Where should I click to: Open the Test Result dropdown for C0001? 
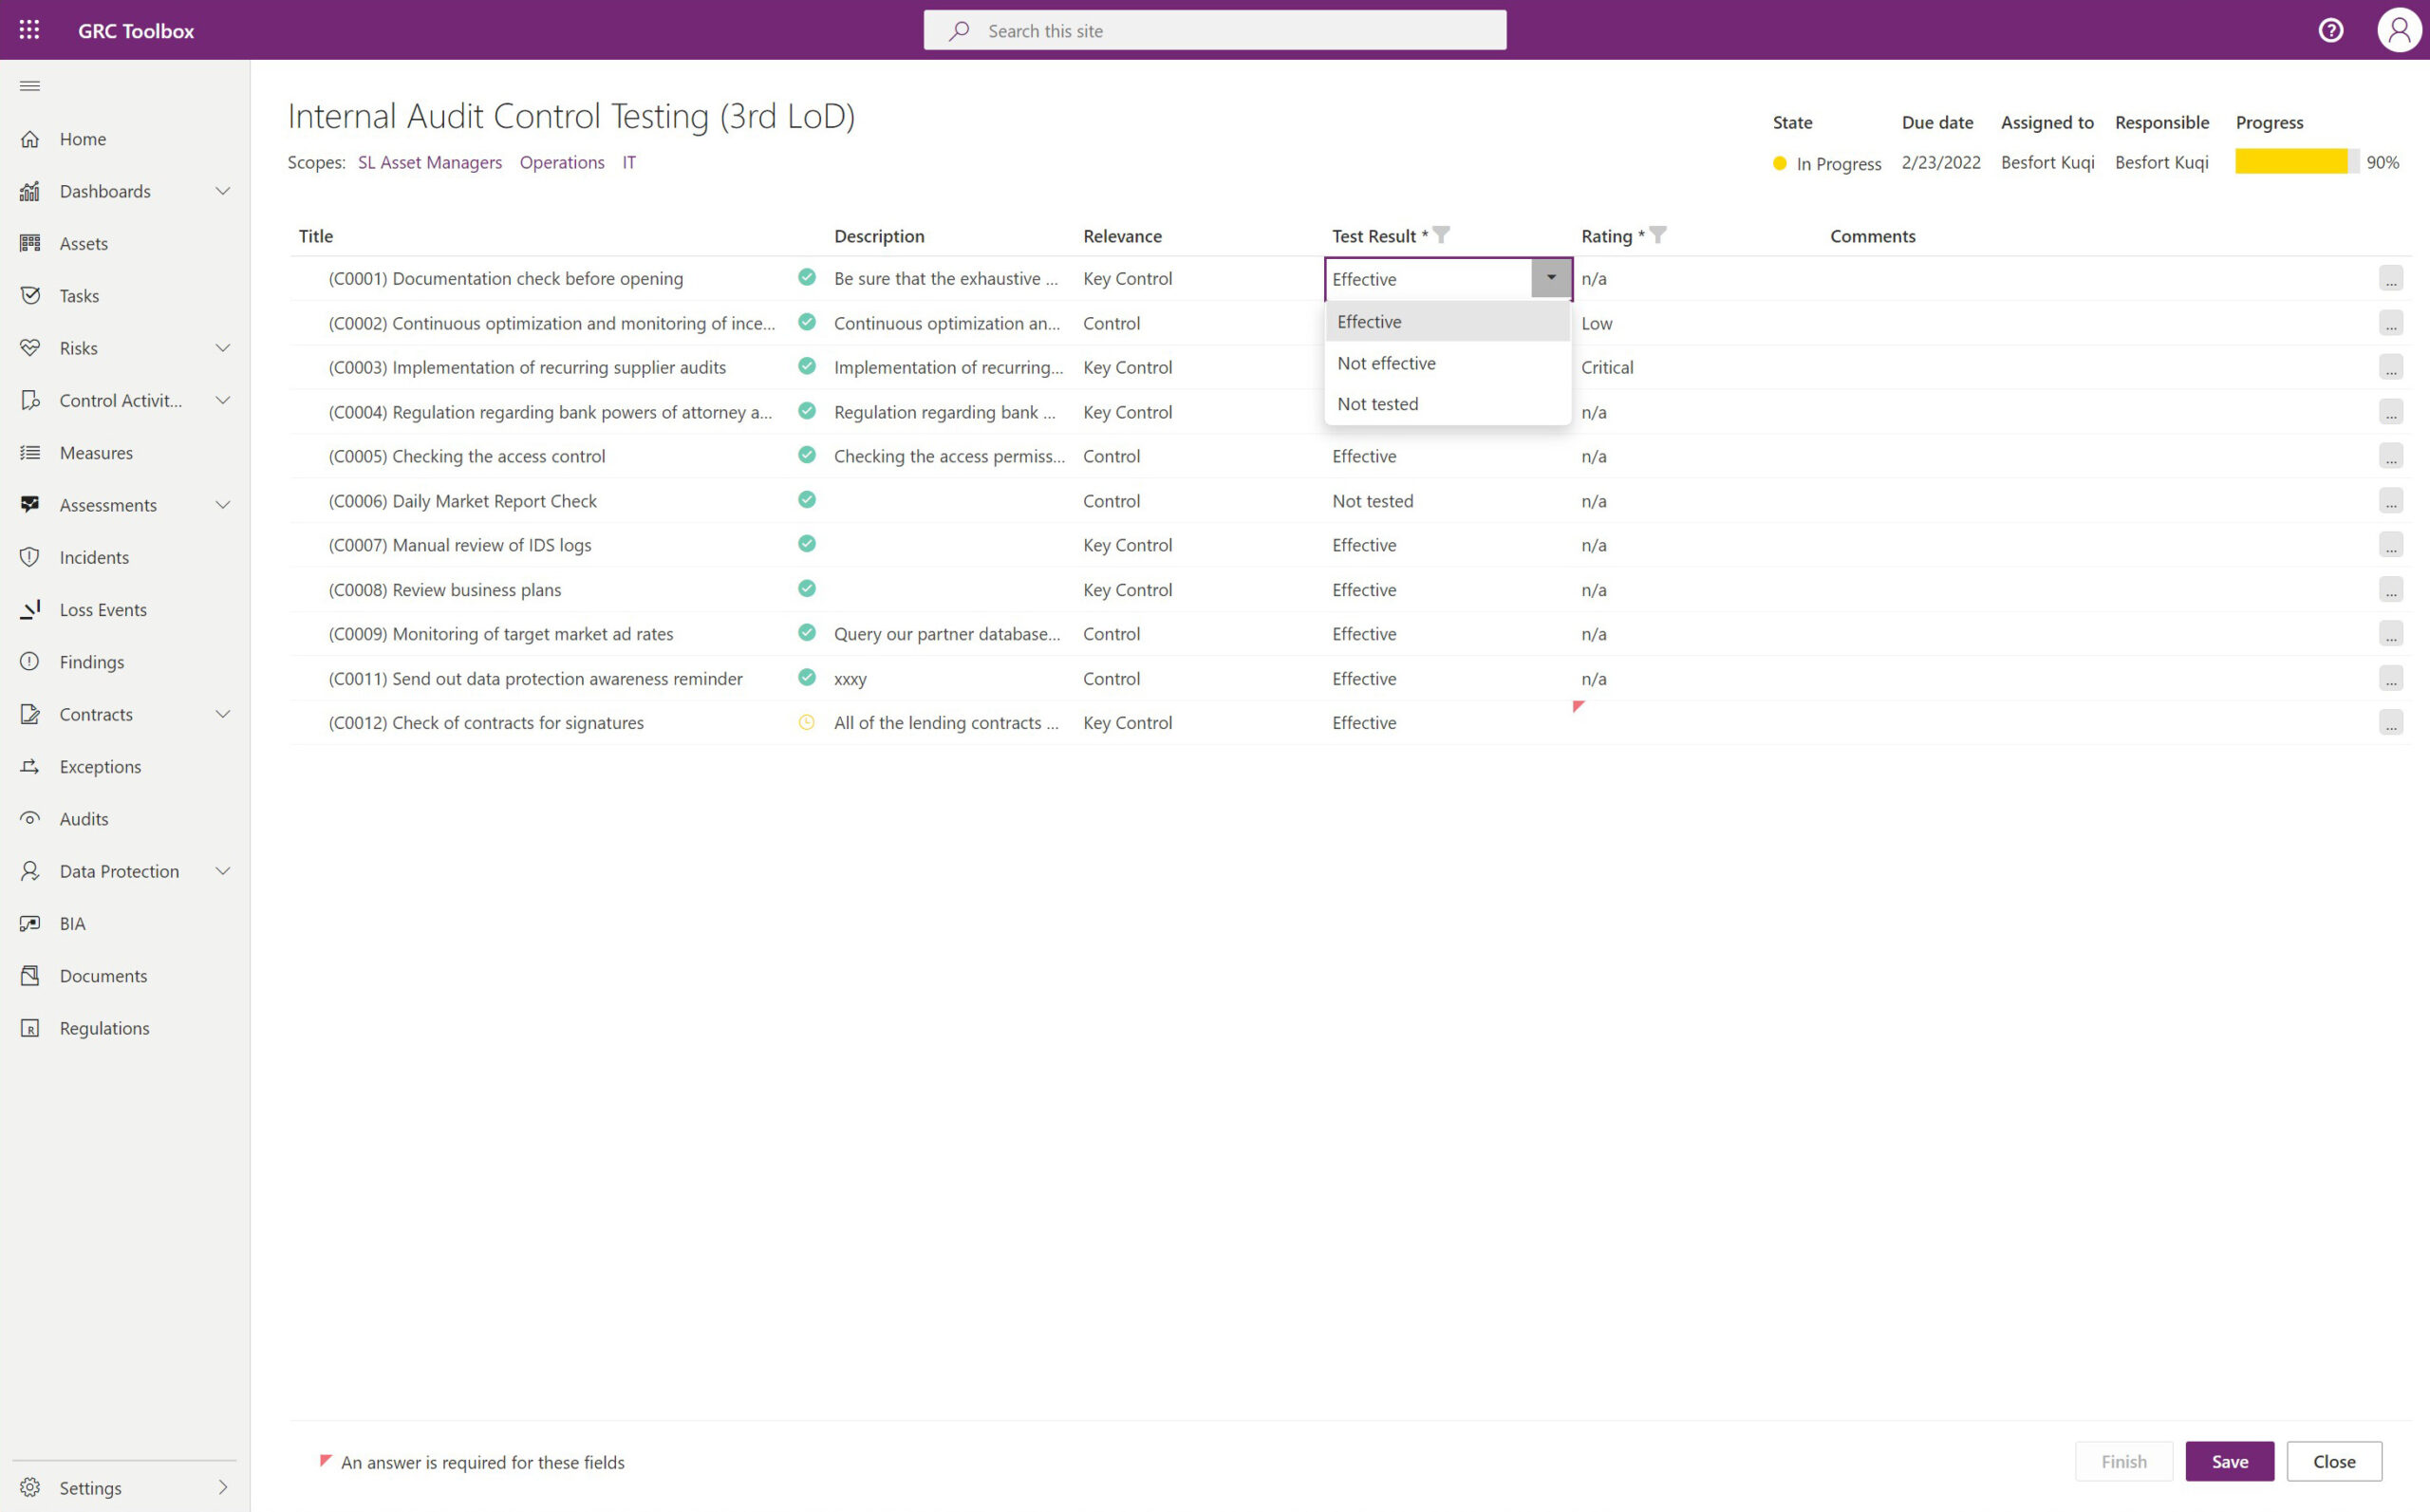pos(1551,278)
